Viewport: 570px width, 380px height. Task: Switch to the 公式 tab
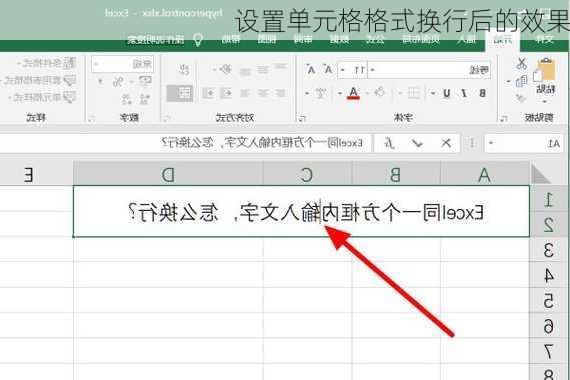pos(375,39)
